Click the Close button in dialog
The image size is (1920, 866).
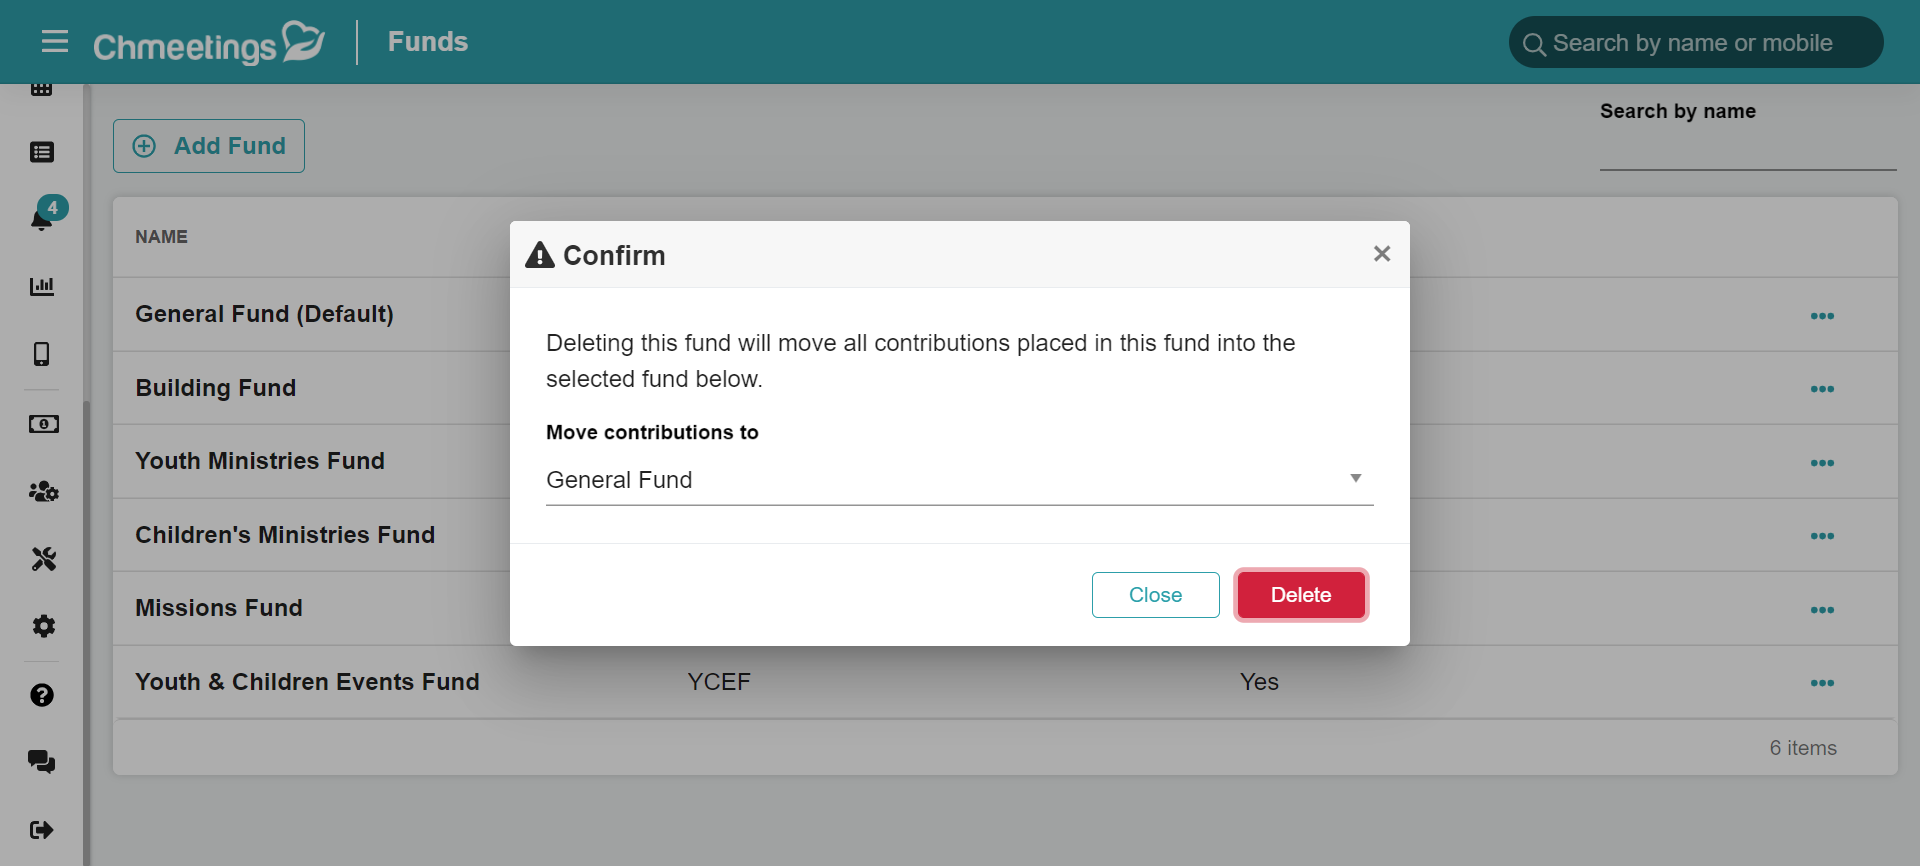[x=1155, y=595]
